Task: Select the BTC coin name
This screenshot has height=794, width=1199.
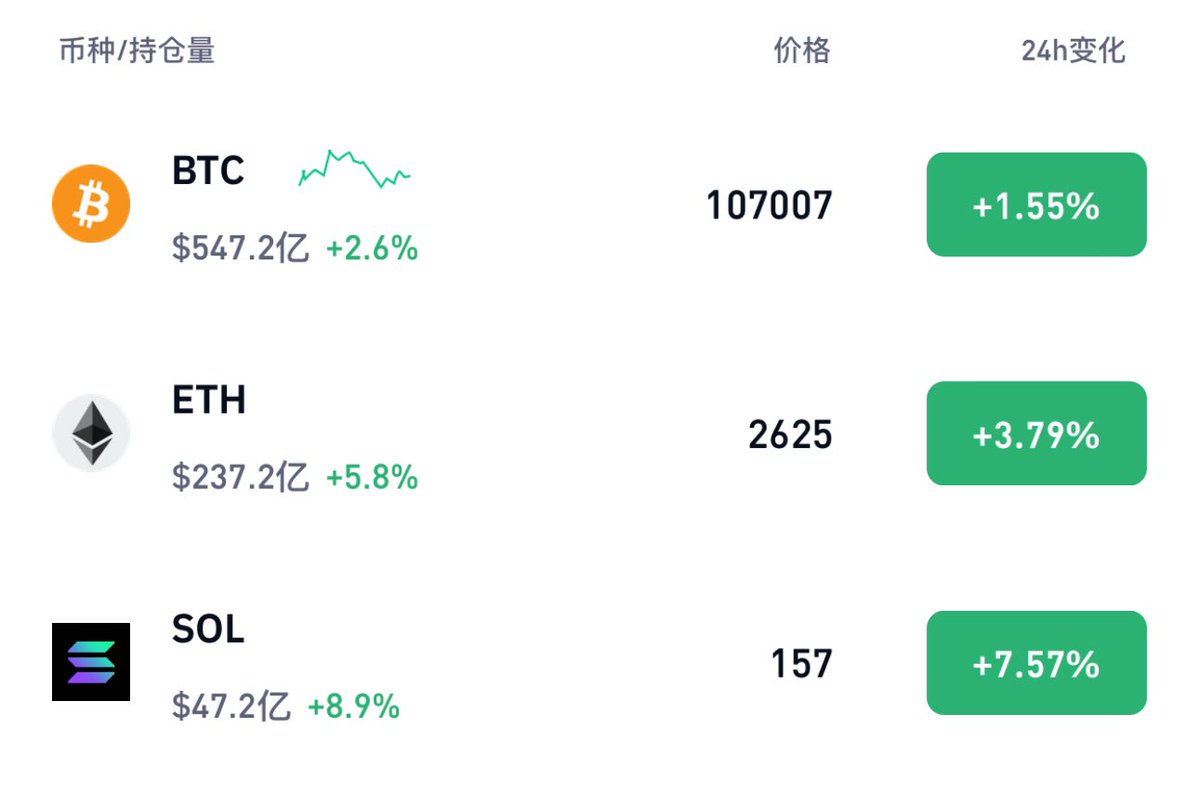Action: [x=208, y=170]
